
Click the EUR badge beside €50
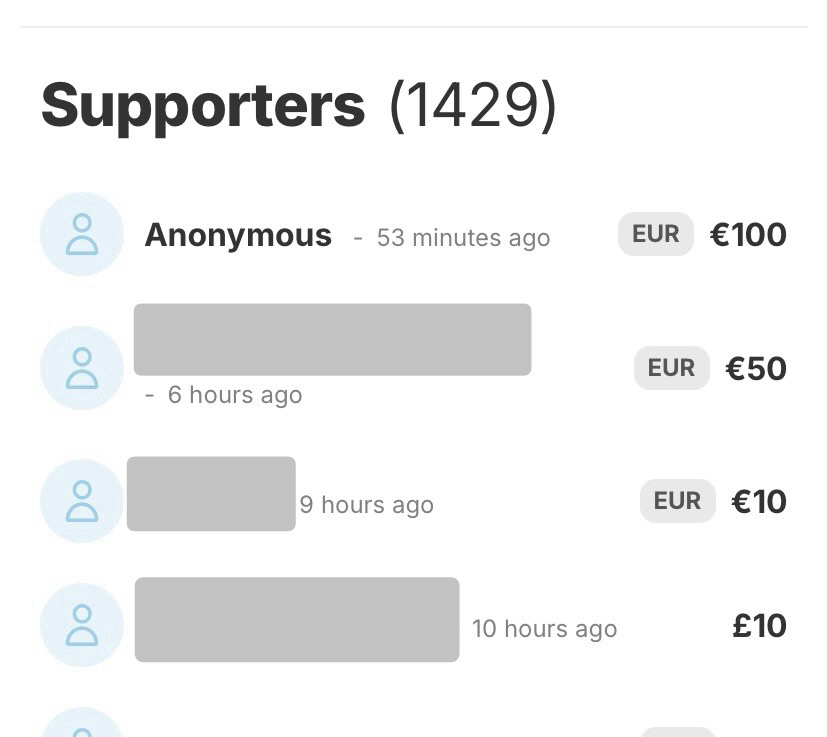671,368
